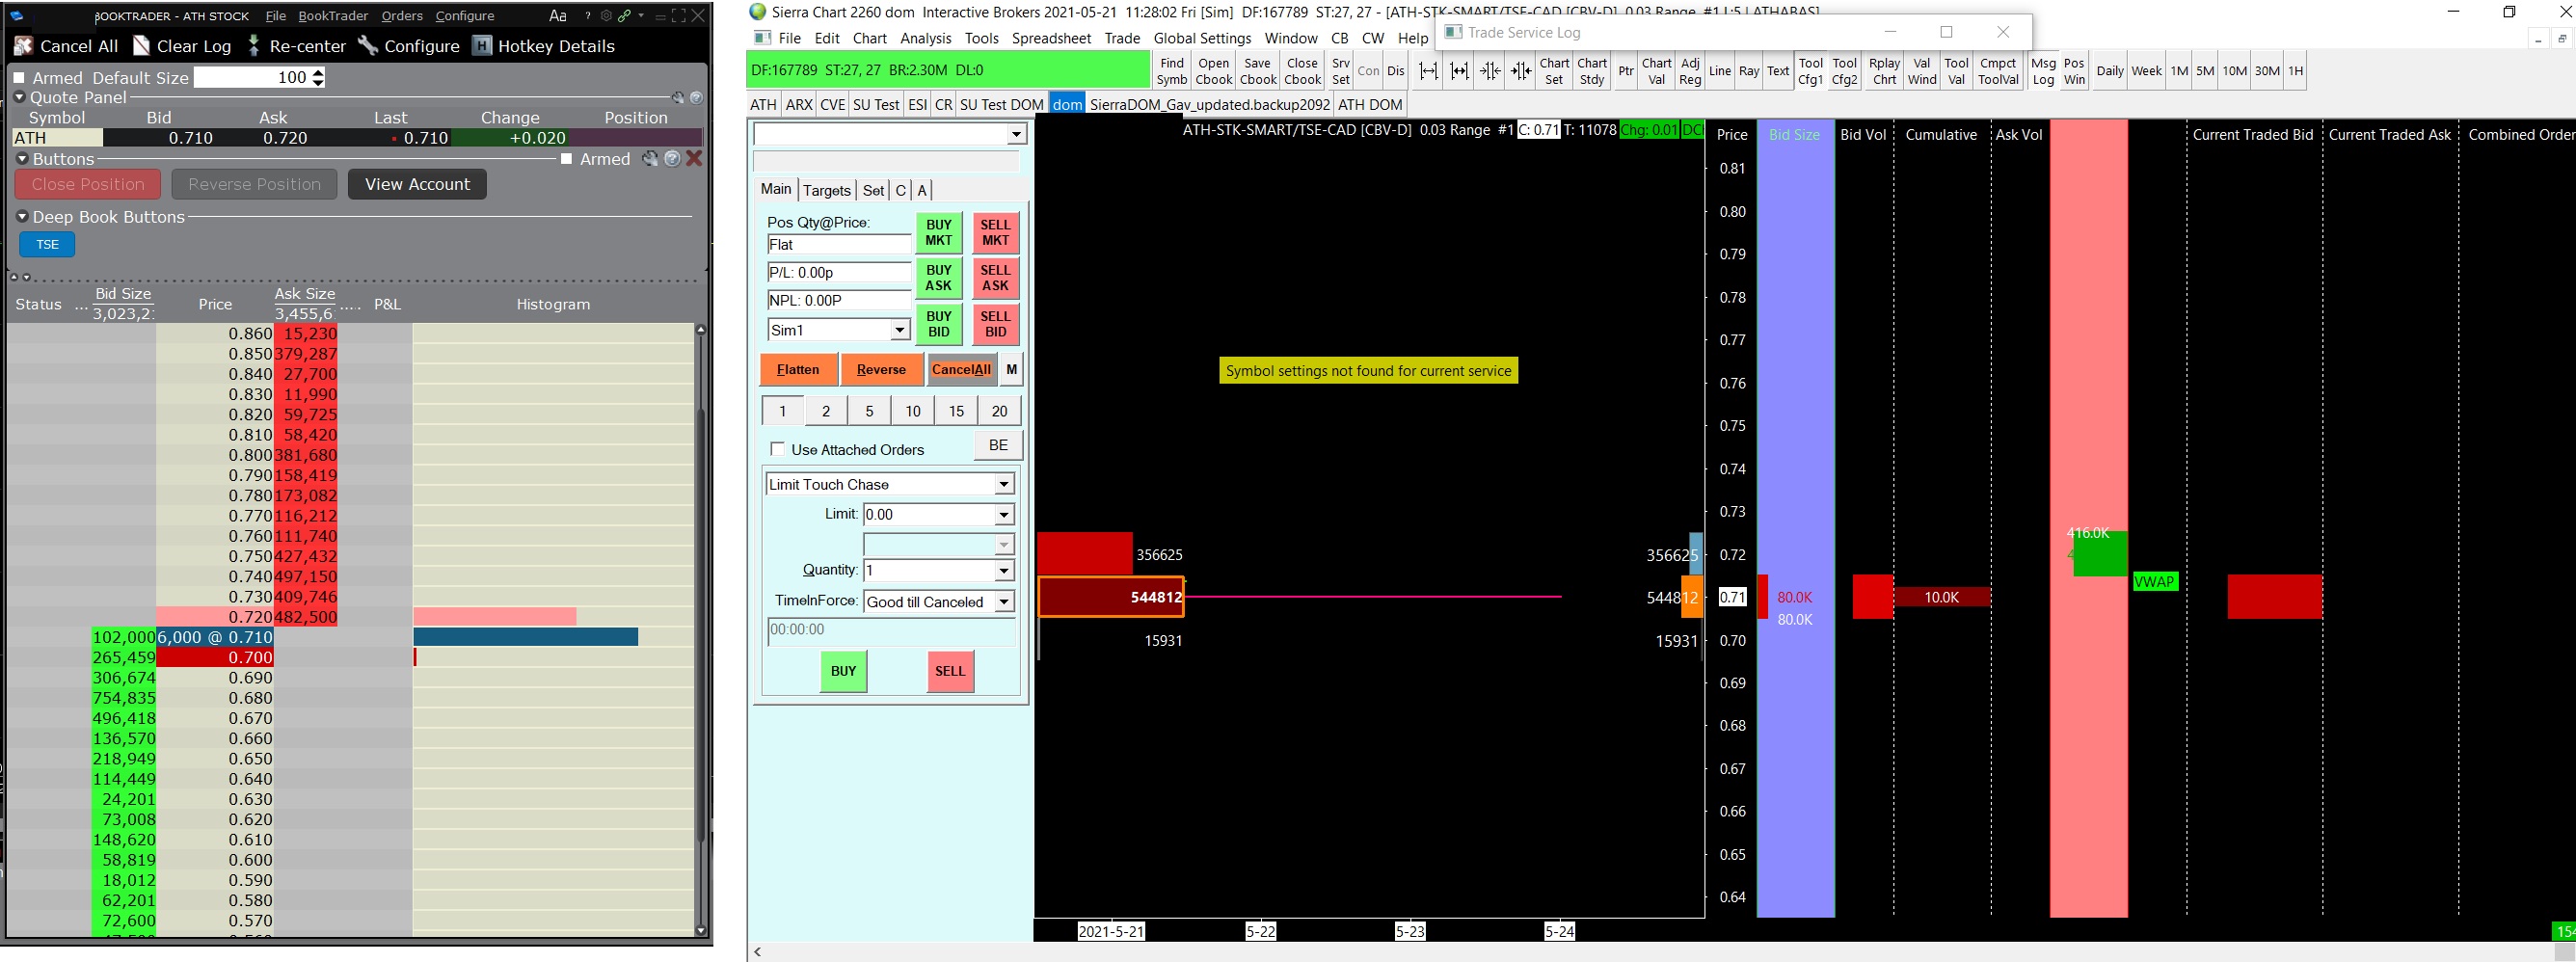Viewport: 2576px width, 962px height.
Task: Click the Cancel All icon in BookTrader
Action: click(23, 46)
